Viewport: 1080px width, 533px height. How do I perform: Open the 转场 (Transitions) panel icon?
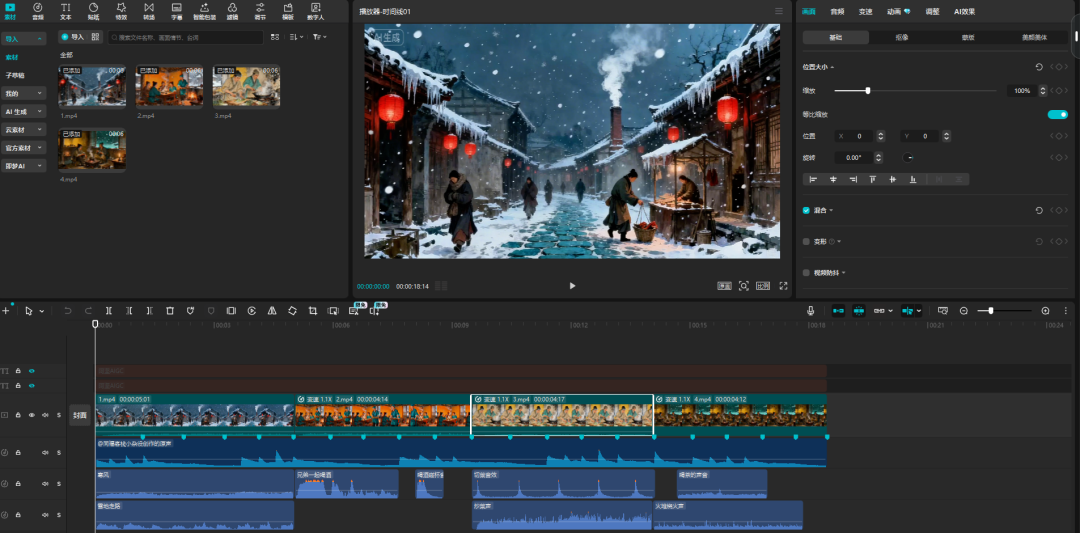[x=149, y=11]
